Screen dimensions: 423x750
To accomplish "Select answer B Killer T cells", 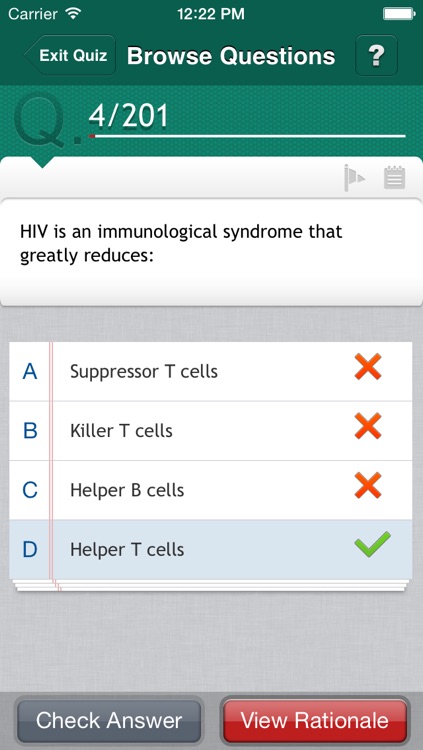I will tap(211, 431).
